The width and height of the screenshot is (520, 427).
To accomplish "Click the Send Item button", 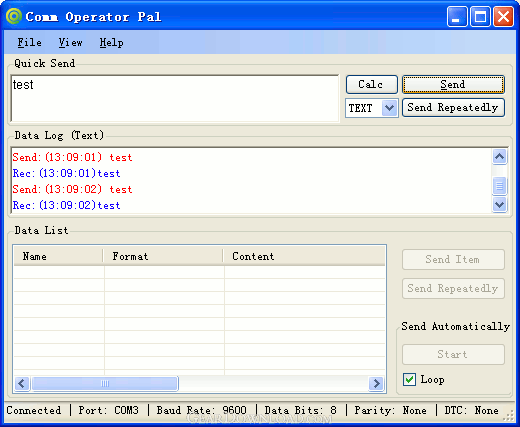I will coord(453,259).
